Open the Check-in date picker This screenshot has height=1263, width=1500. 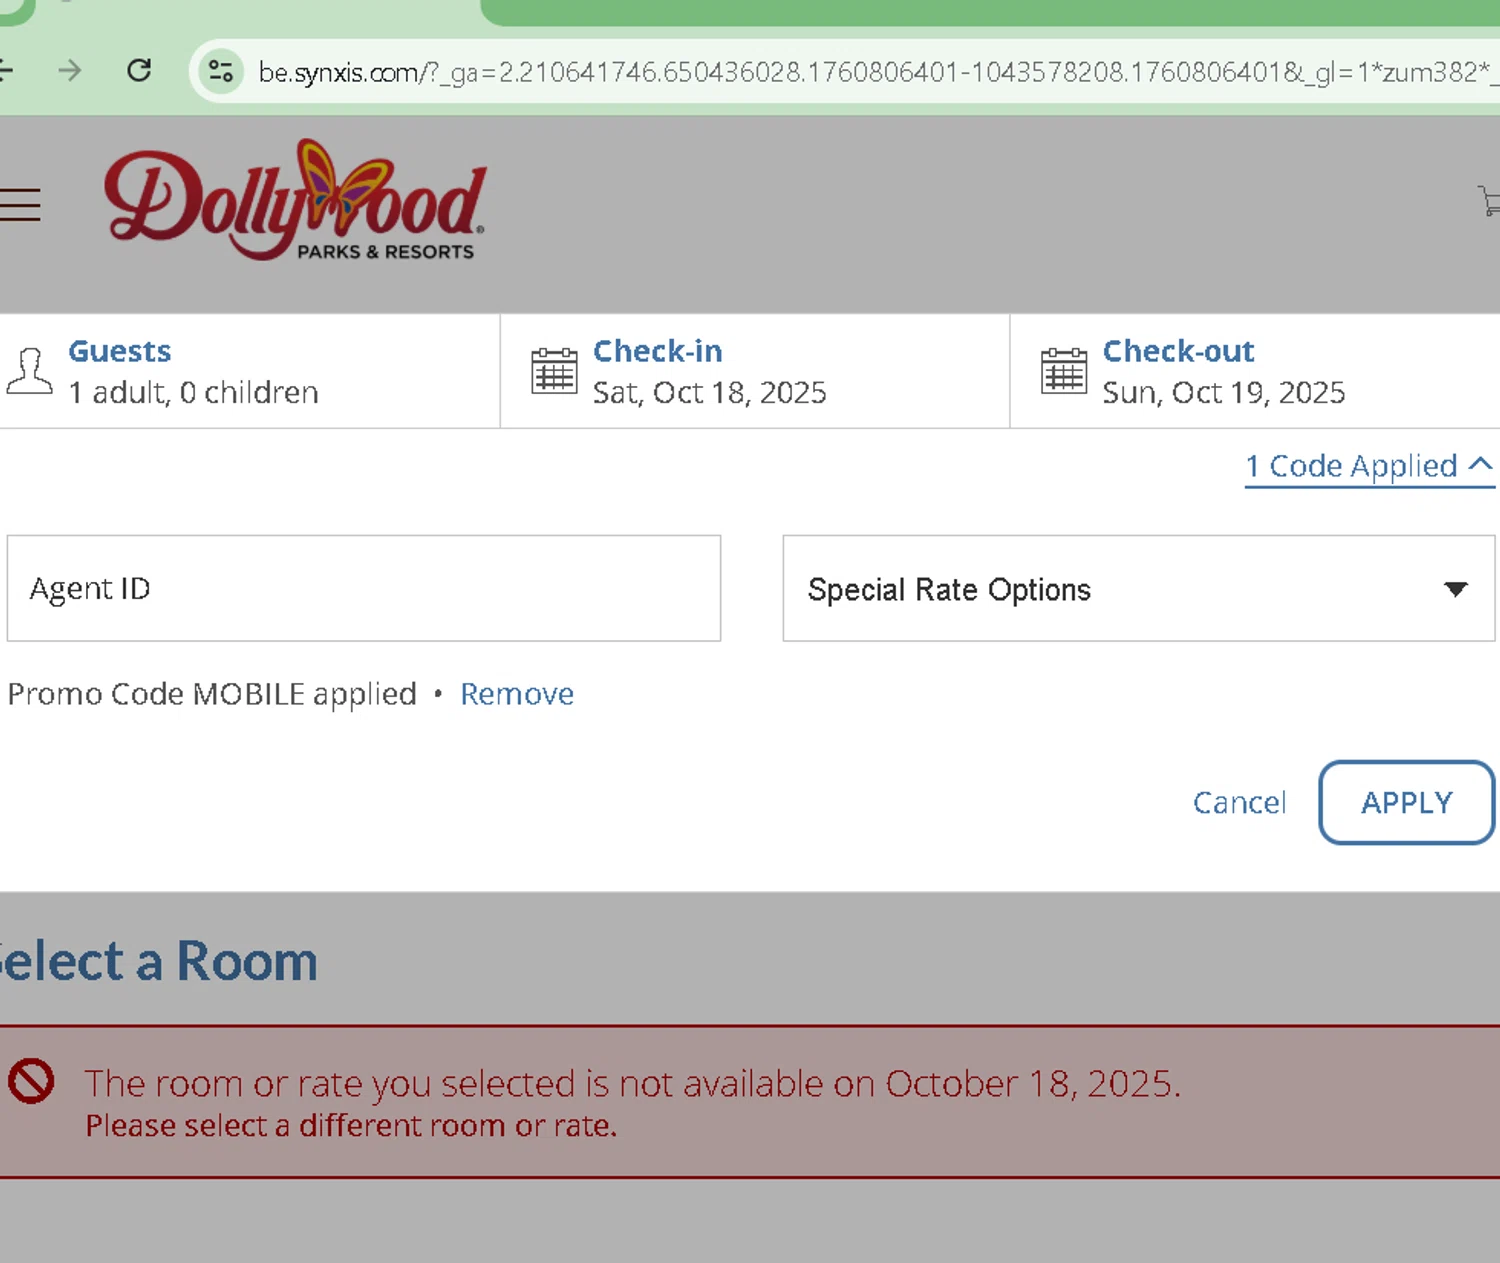[755, 371]
